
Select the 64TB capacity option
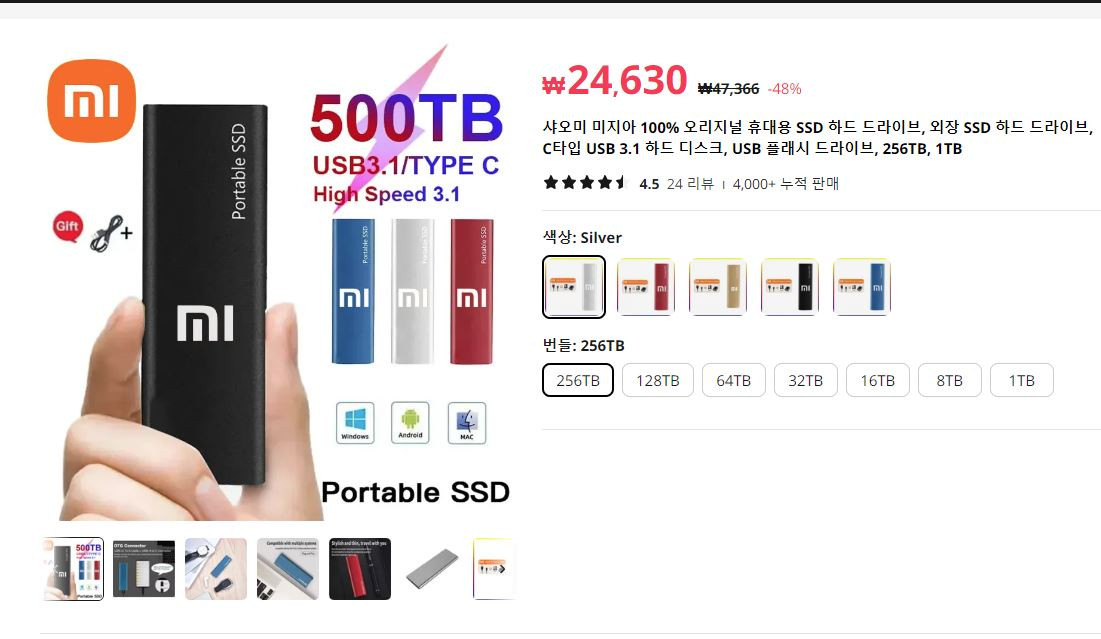(x=734, y=380)
